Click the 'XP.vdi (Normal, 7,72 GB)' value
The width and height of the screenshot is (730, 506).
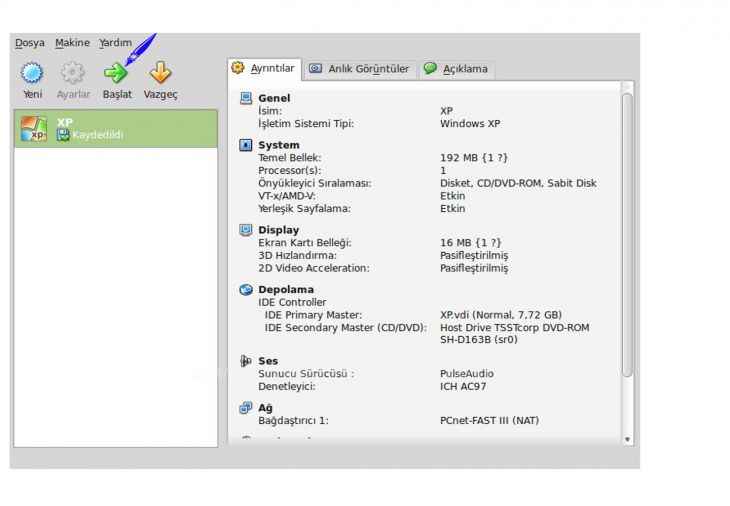coord(501,315)
